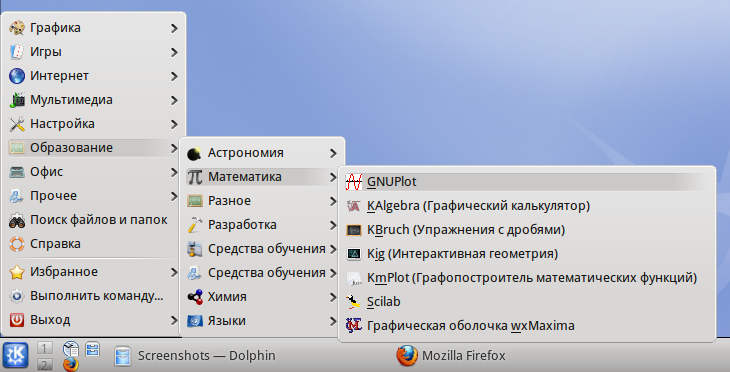This screenshot has width=730, height=372.
Task: Expand the Избранное submenu arrow
Action: click(174, 272)
